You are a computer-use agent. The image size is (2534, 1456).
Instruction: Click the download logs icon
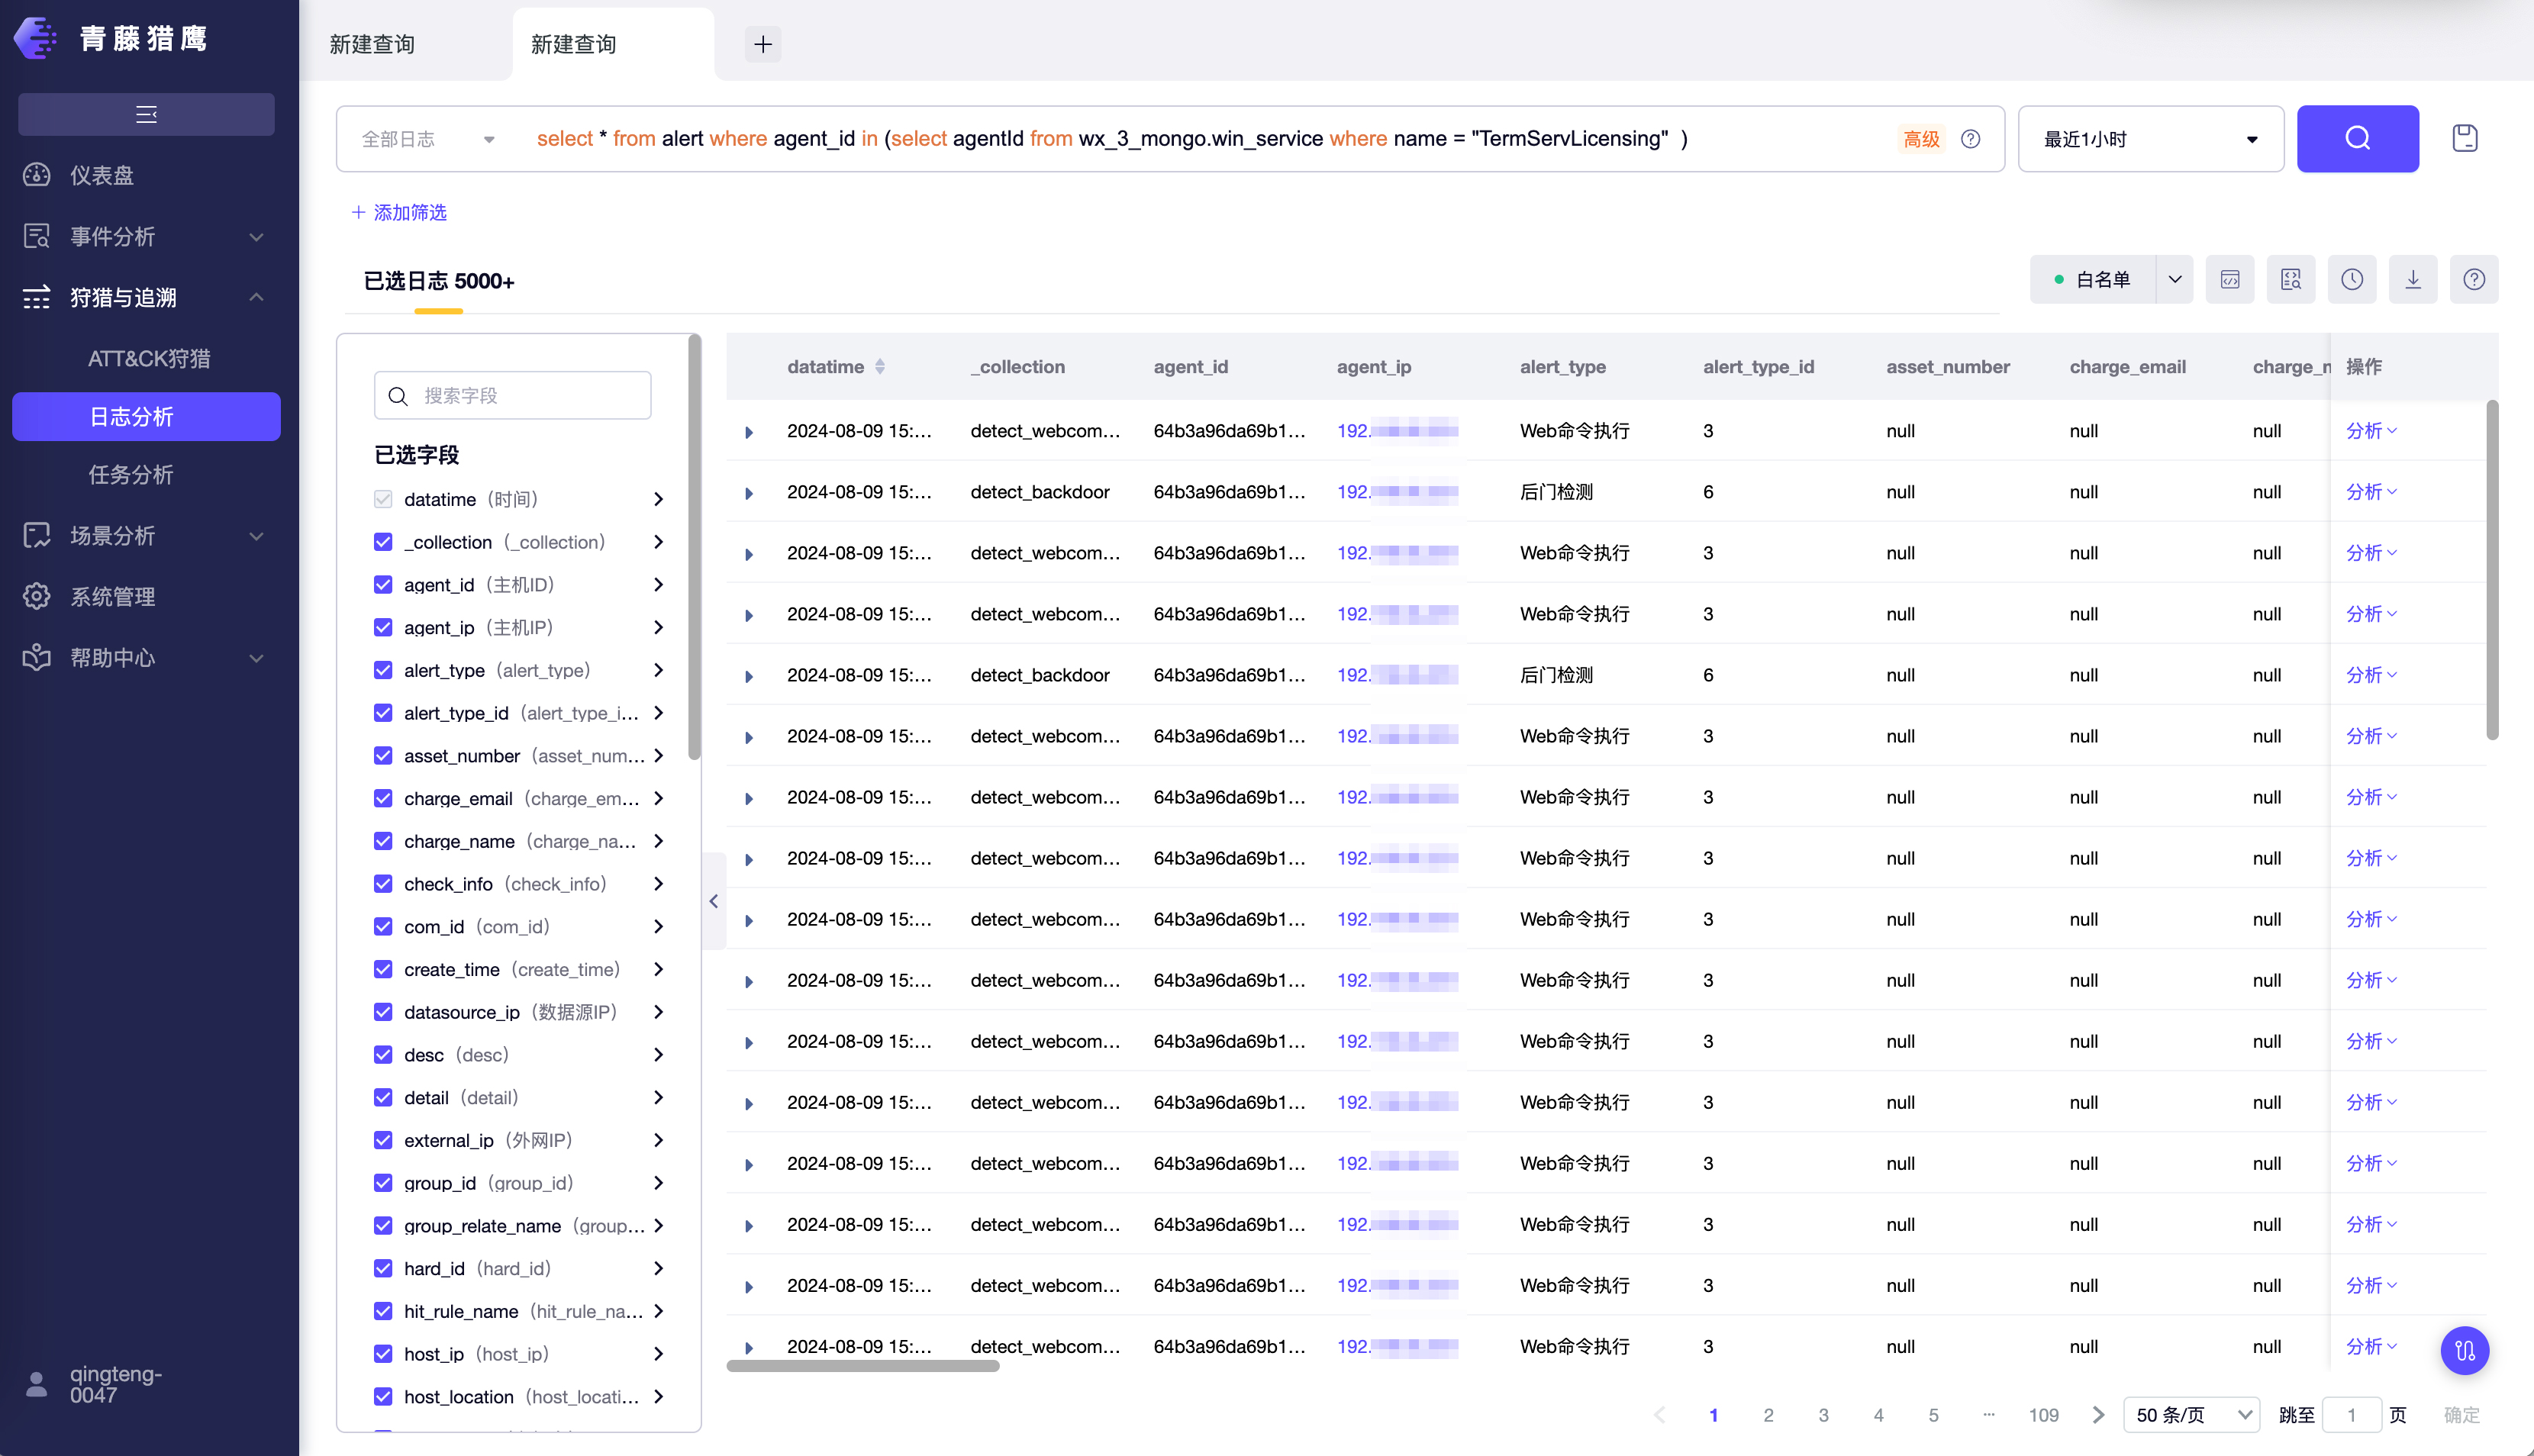pos(2412,280)
